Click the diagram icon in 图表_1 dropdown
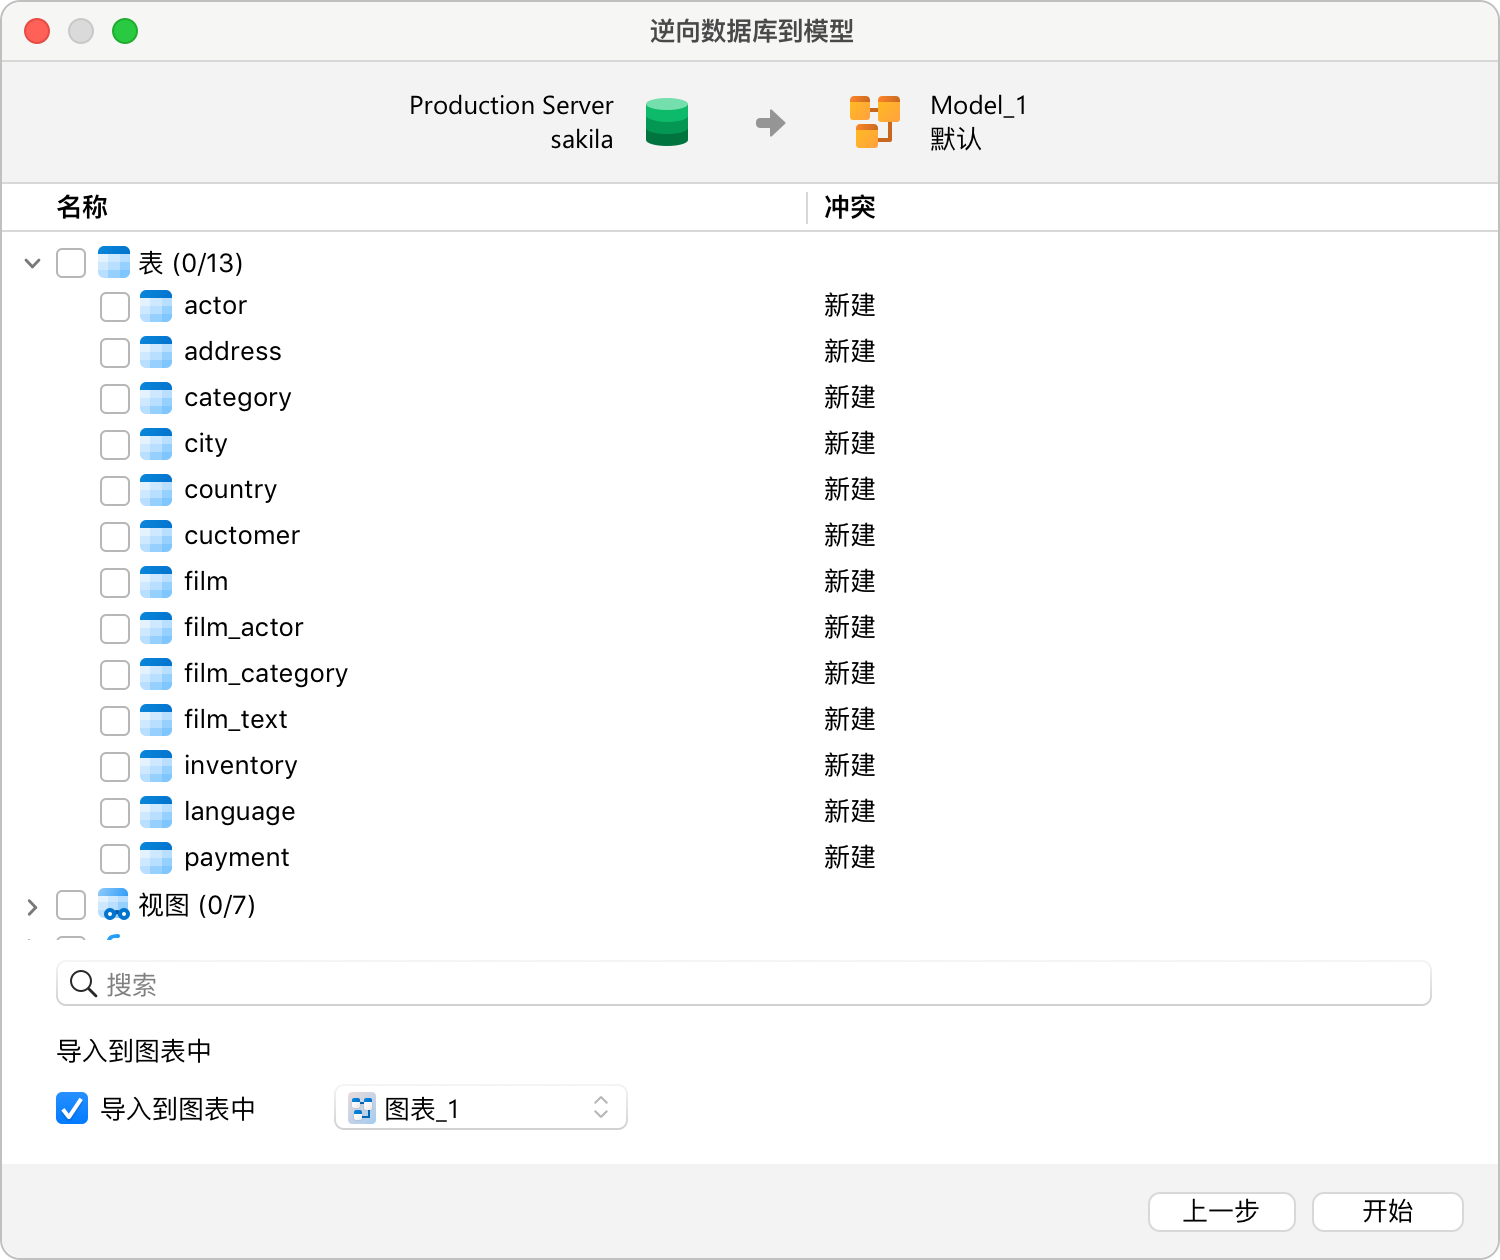 coord(362,1108)
